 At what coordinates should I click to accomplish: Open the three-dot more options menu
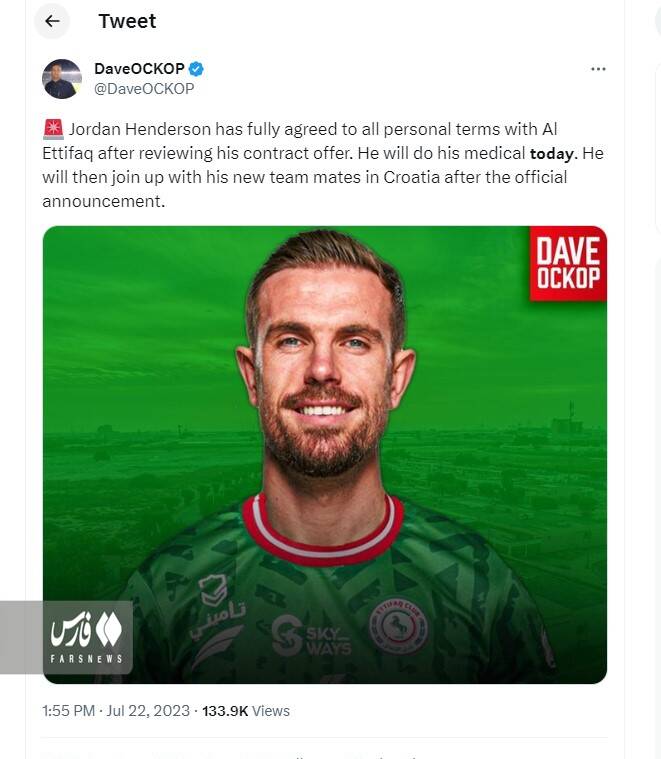point(598,69)
